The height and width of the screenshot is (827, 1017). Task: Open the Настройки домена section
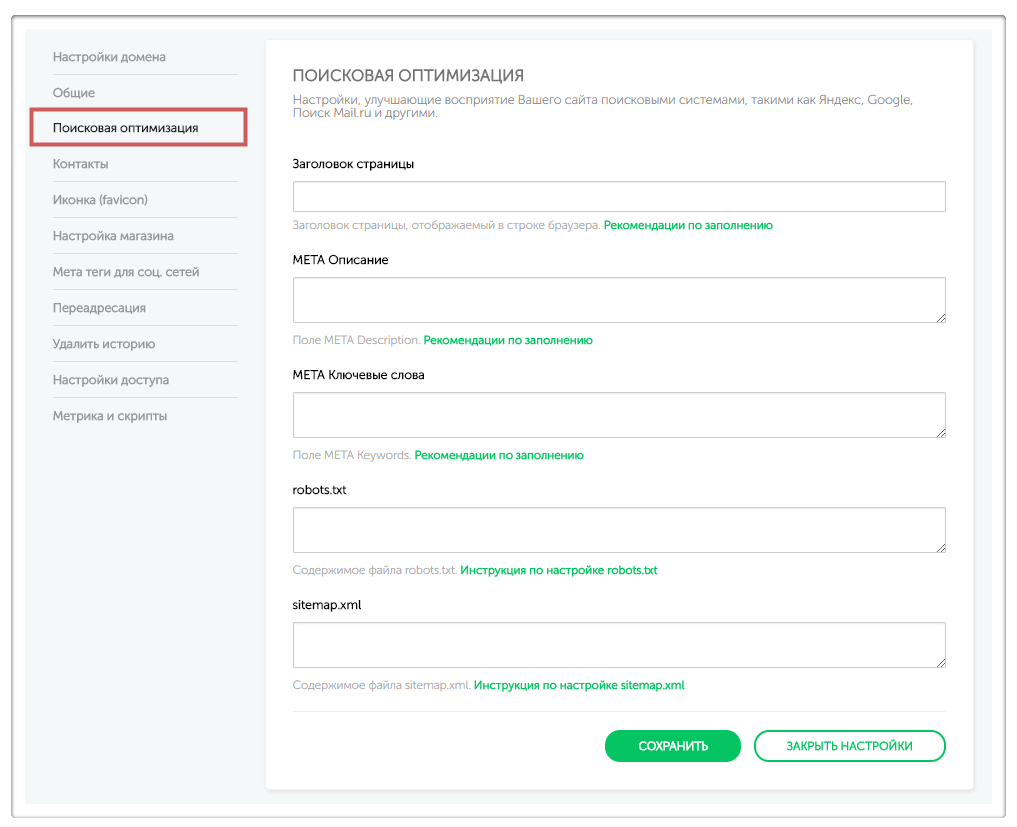[x=109, y=57]
